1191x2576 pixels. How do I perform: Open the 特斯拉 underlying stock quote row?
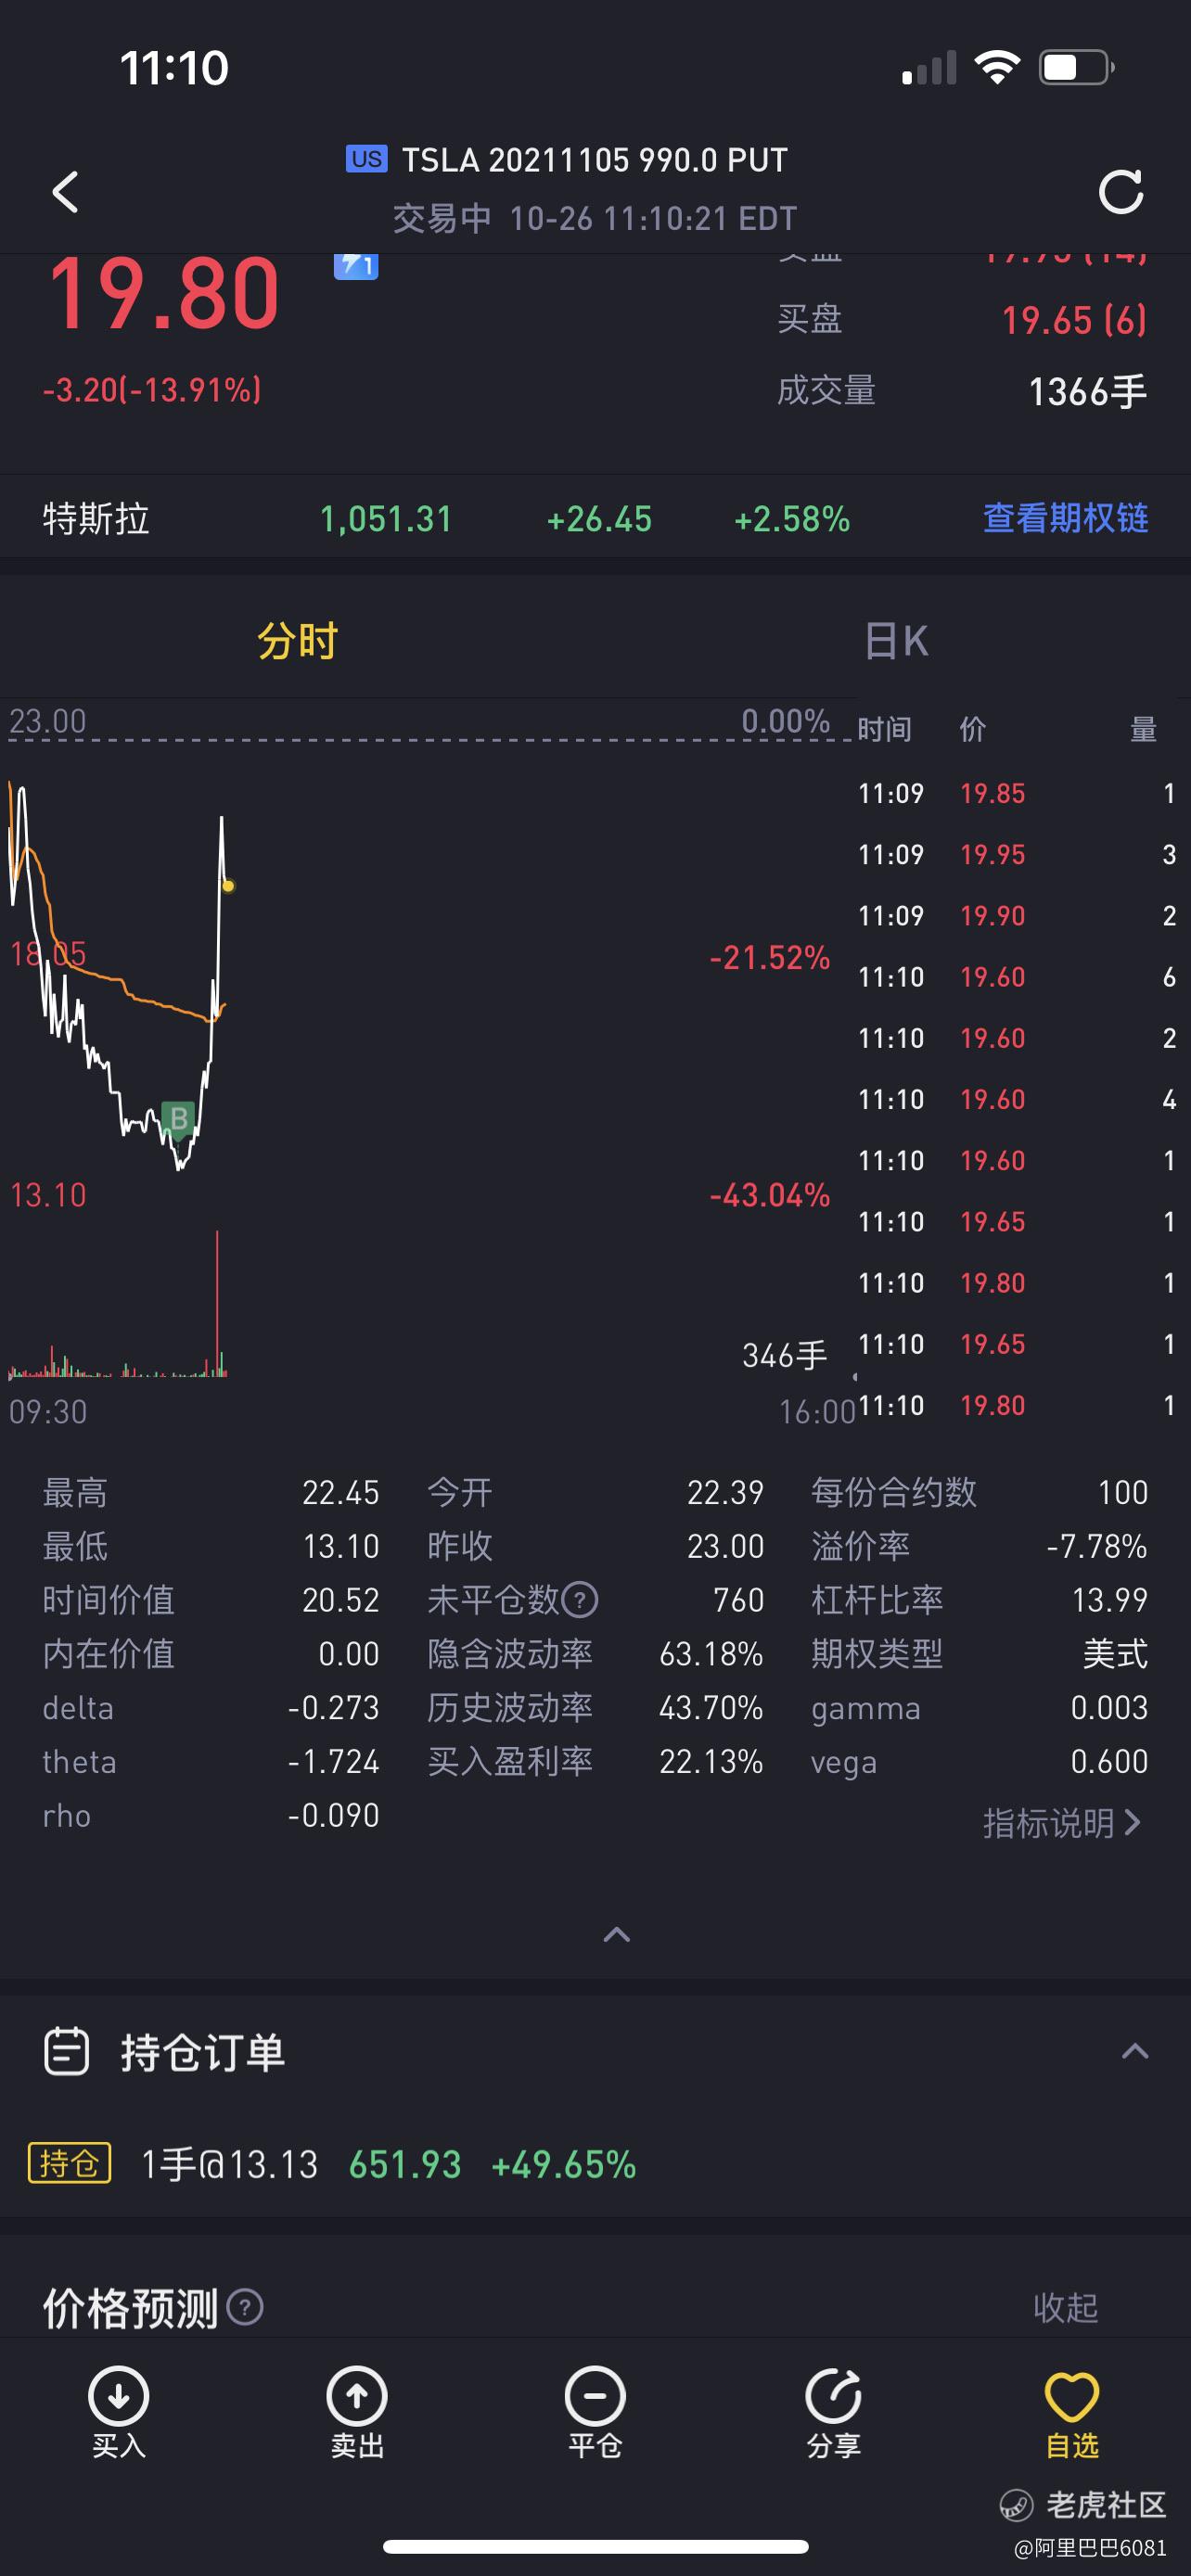coord(595,518)
